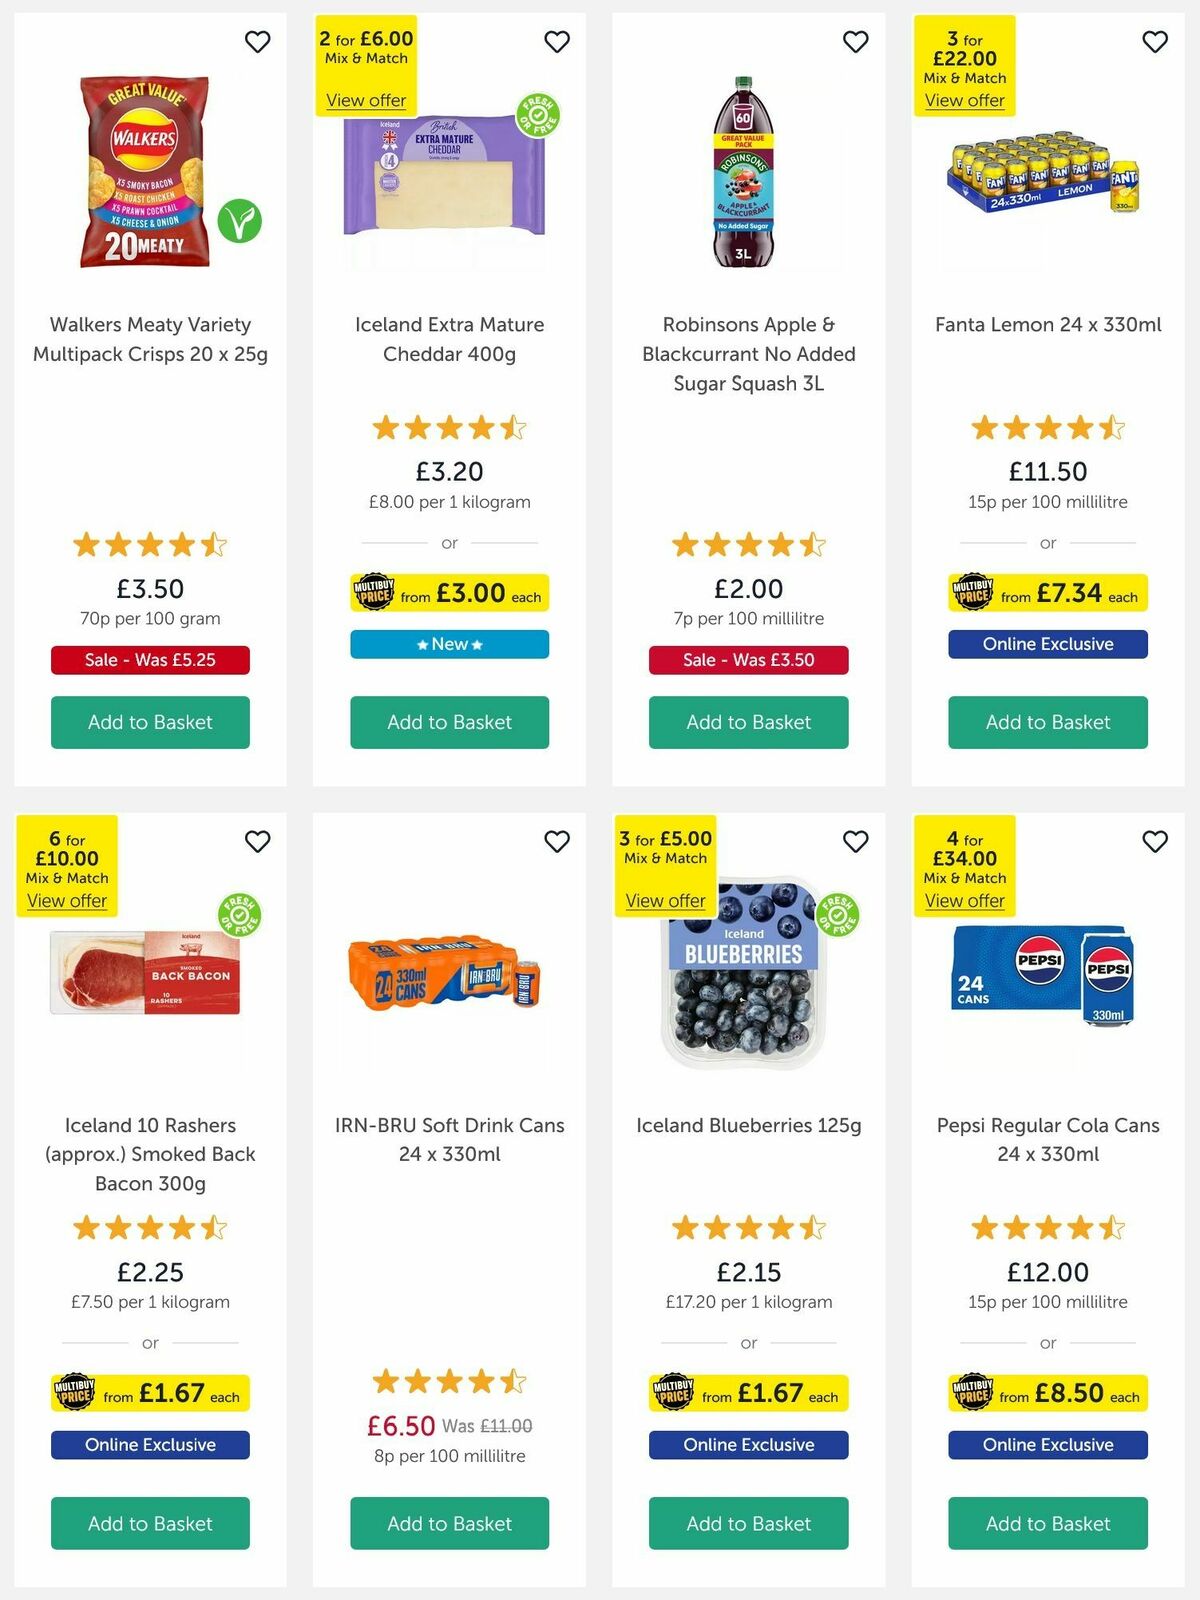Add Pepsi Regular Cola Cans to basket
The width and height of the screenshot is (1200, 1600).
[1047, 1523]
